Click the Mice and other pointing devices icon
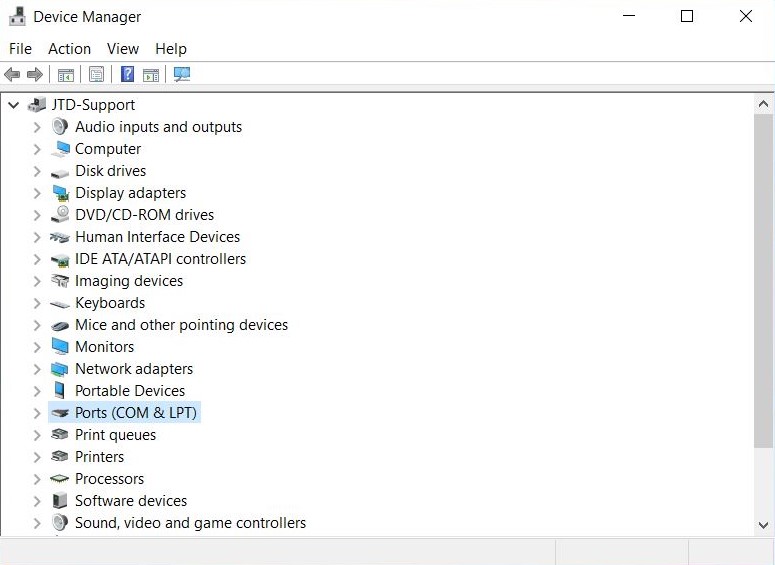 point(60,325)
